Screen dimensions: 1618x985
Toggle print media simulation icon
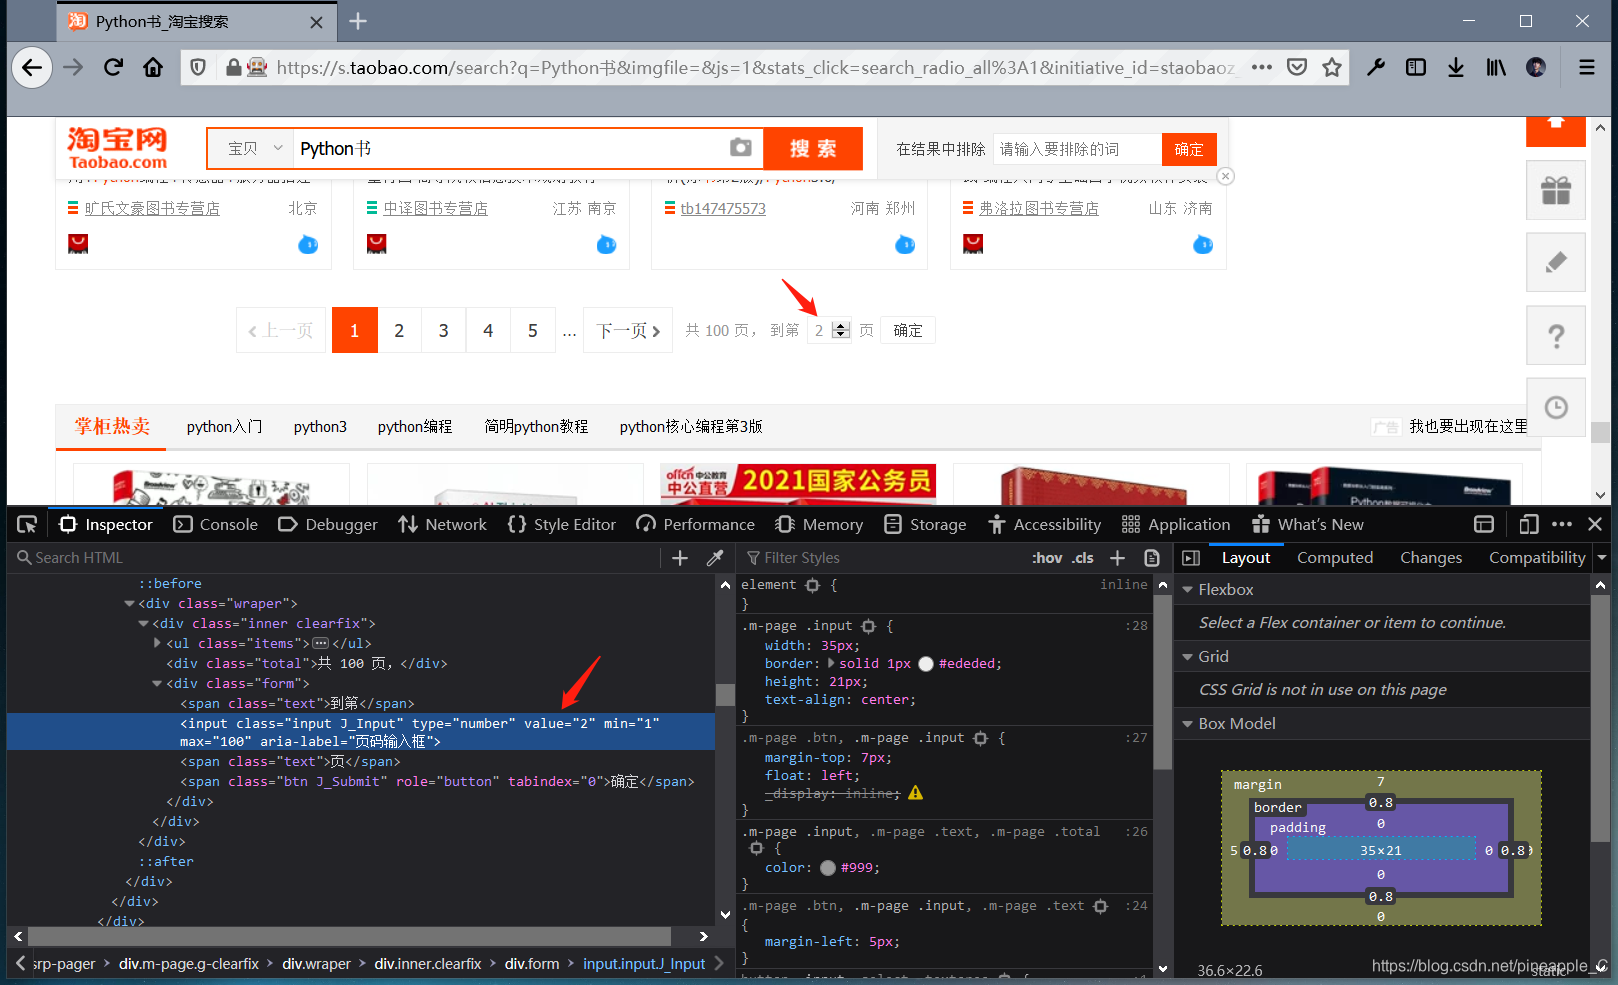click(x=1152, y=558)
